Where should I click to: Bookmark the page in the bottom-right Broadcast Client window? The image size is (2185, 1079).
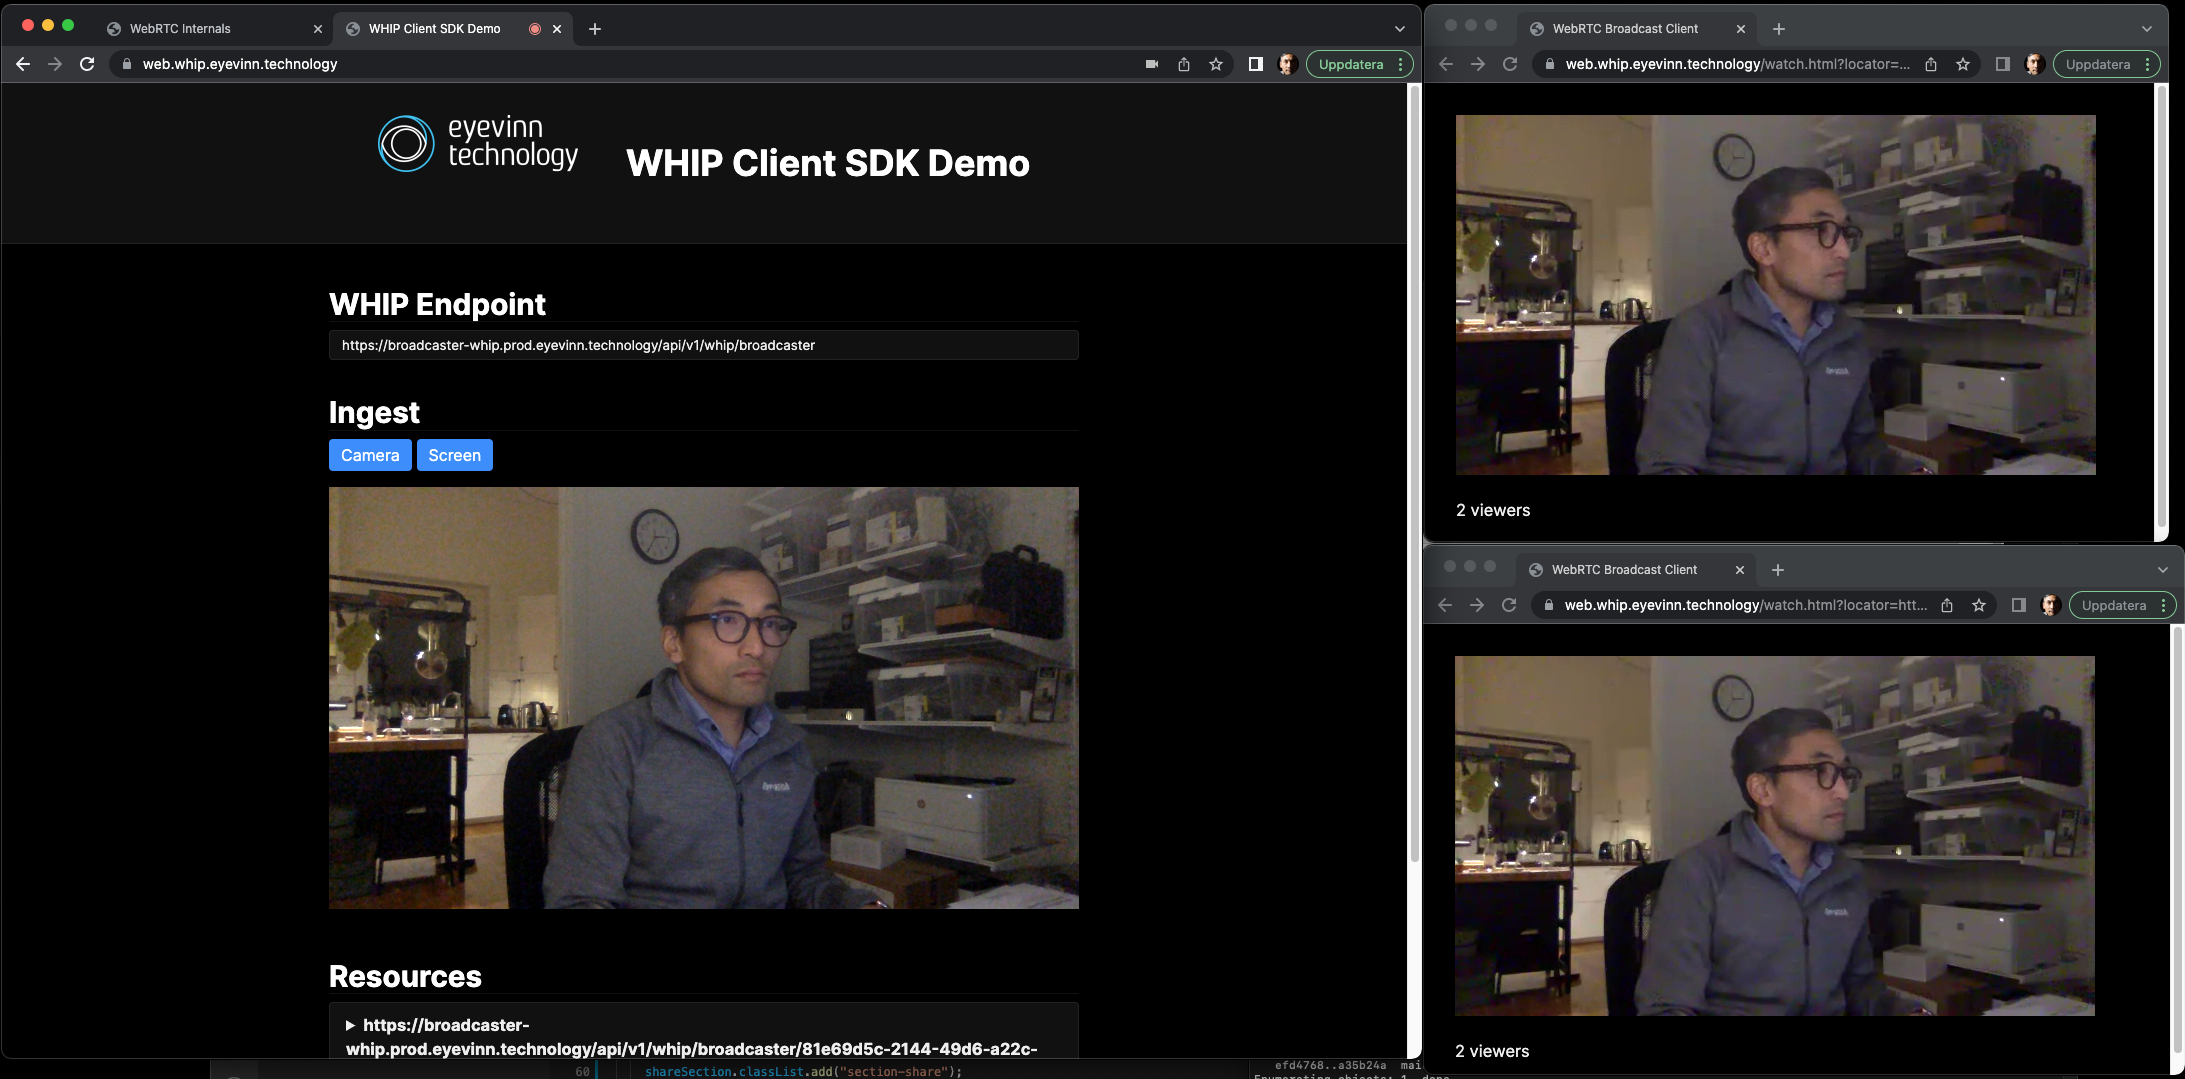[1979, 605]
